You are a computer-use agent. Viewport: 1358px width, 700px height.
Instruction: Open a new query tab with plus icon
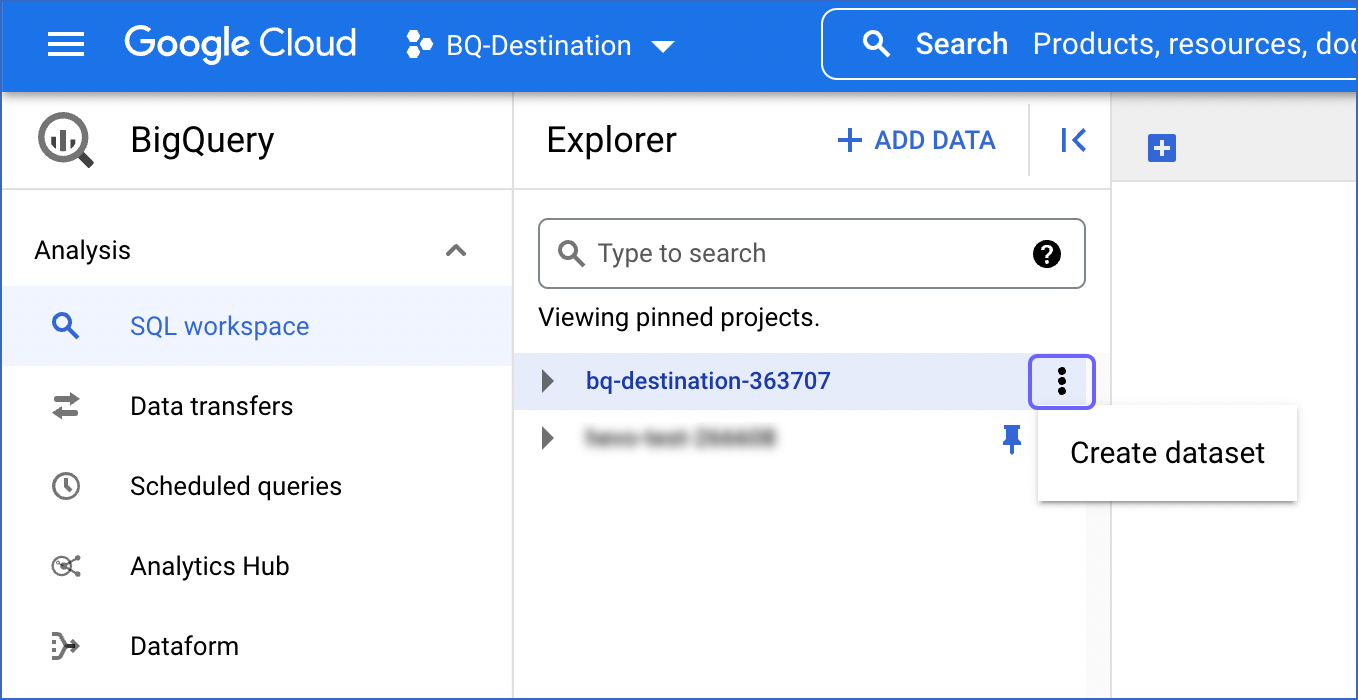[1162, 149]
